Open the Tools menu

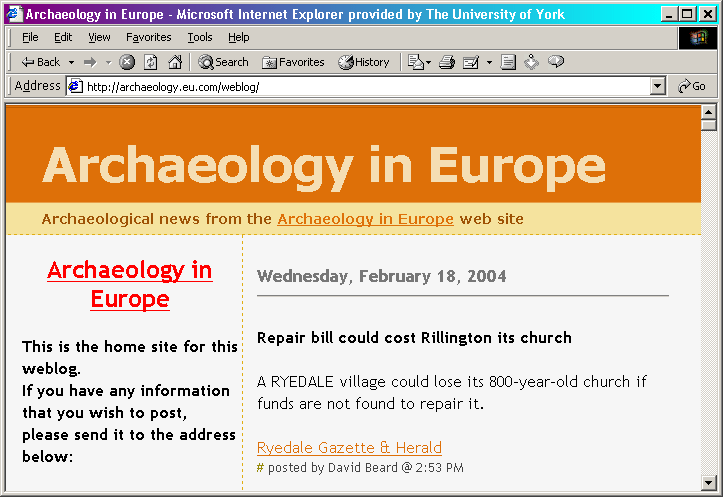[200, 37]
